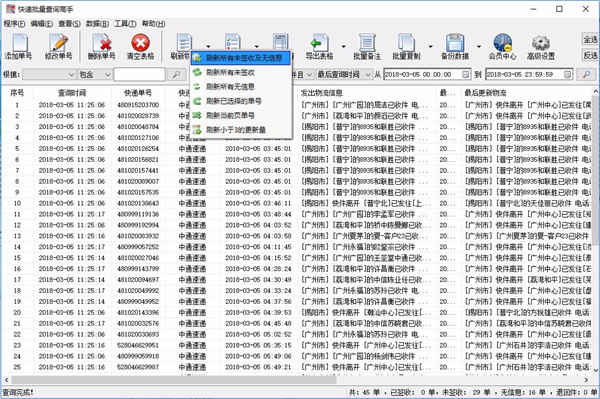600x399 pixels.
Task: Open the 工具 menu
Action: coord(125,24)
